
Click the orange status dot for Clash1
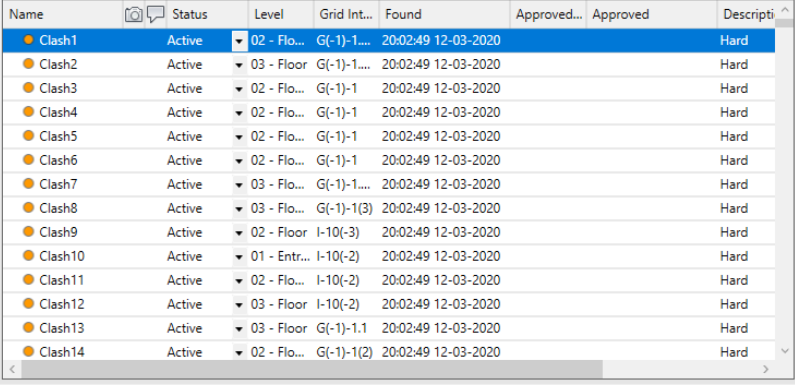click(28, 40)
